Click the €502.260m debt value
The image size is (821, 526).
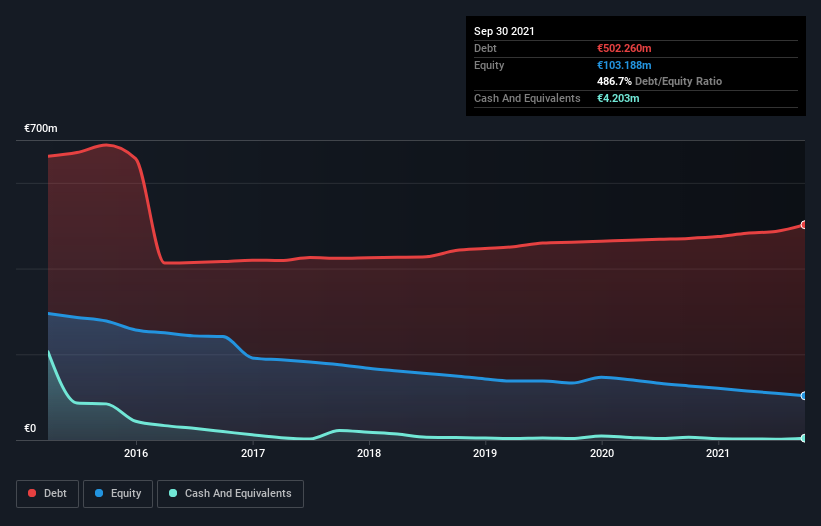coord(624,48)
